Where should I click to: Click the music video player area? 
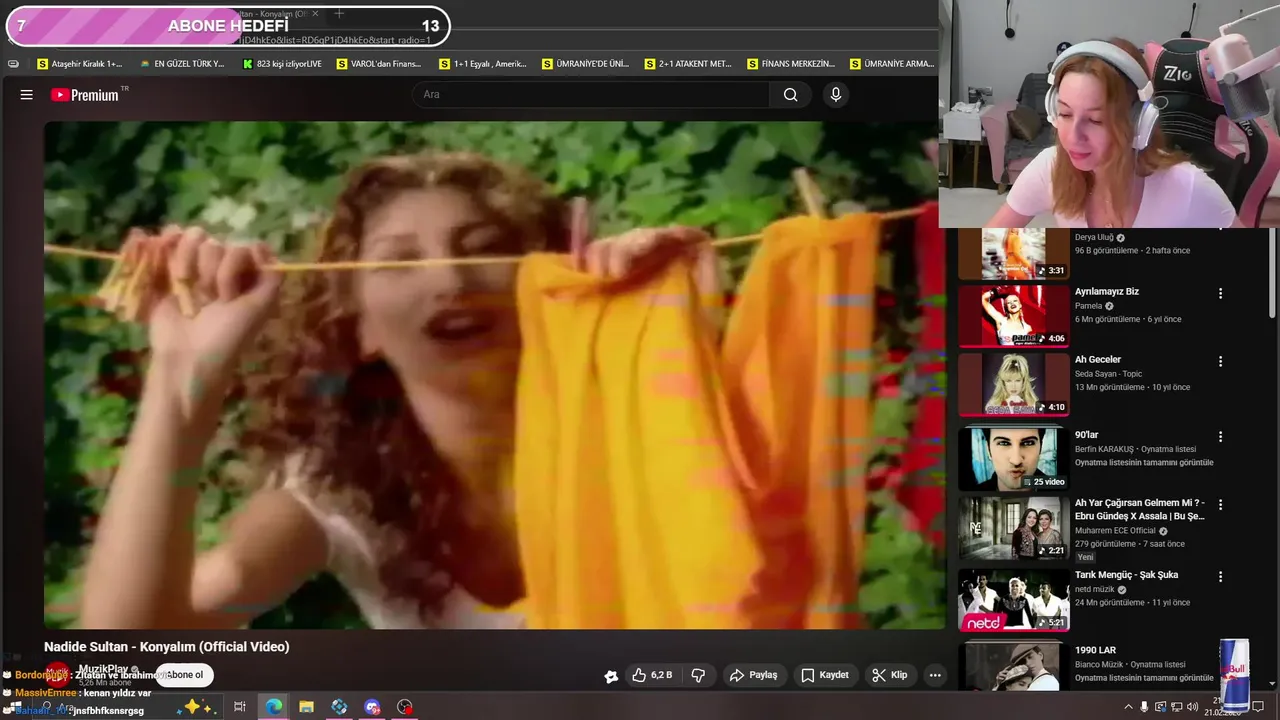tap(494, 375)
